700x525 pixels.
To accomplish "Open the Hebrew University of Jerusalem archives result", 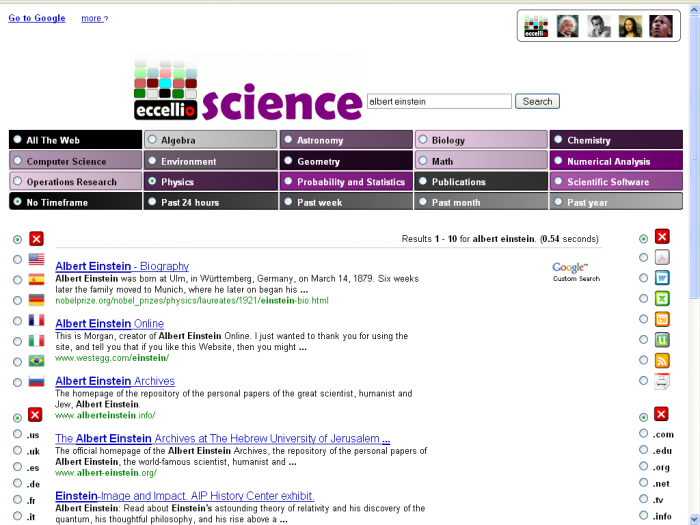I will click(222, 438).
